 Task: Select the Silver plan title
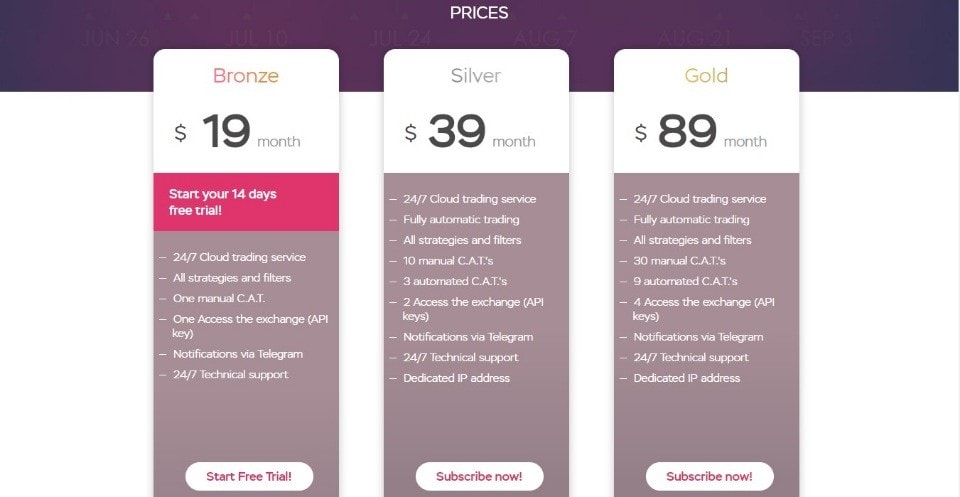coord(476,76)
